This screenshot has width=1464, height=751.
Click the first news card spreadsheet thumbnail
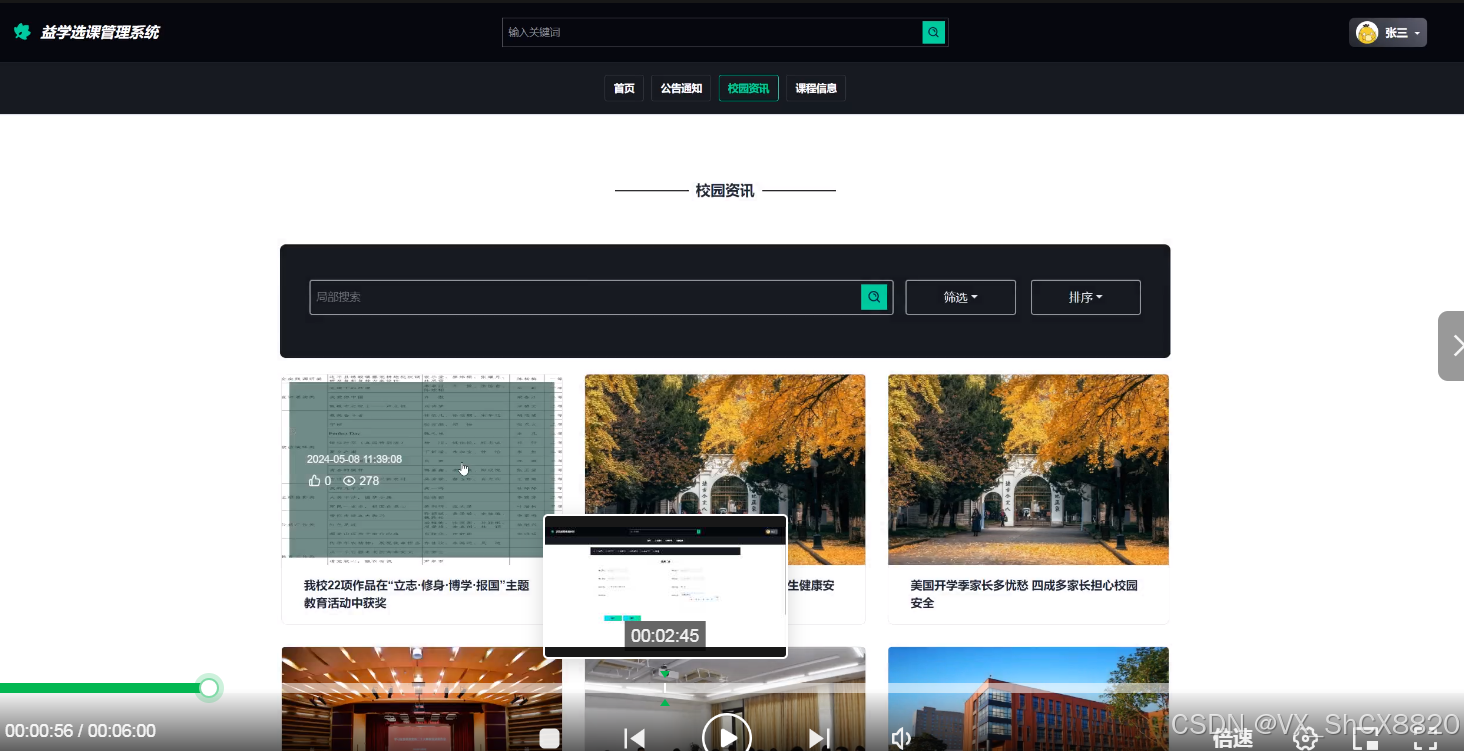(x=421, y=470)
